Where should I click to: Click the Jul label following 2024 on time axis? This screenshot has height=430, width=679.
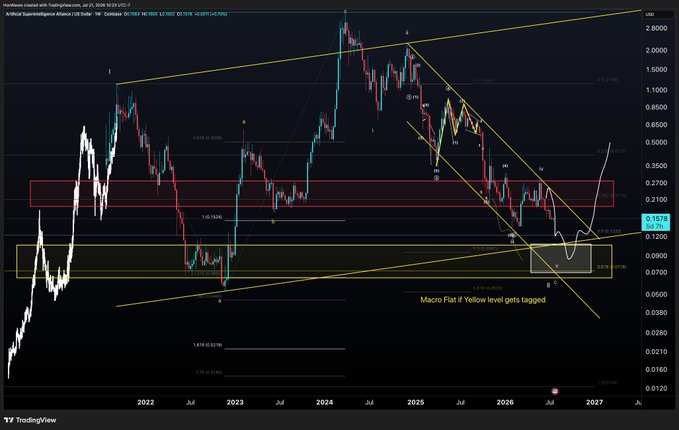[x=369, y=402]
